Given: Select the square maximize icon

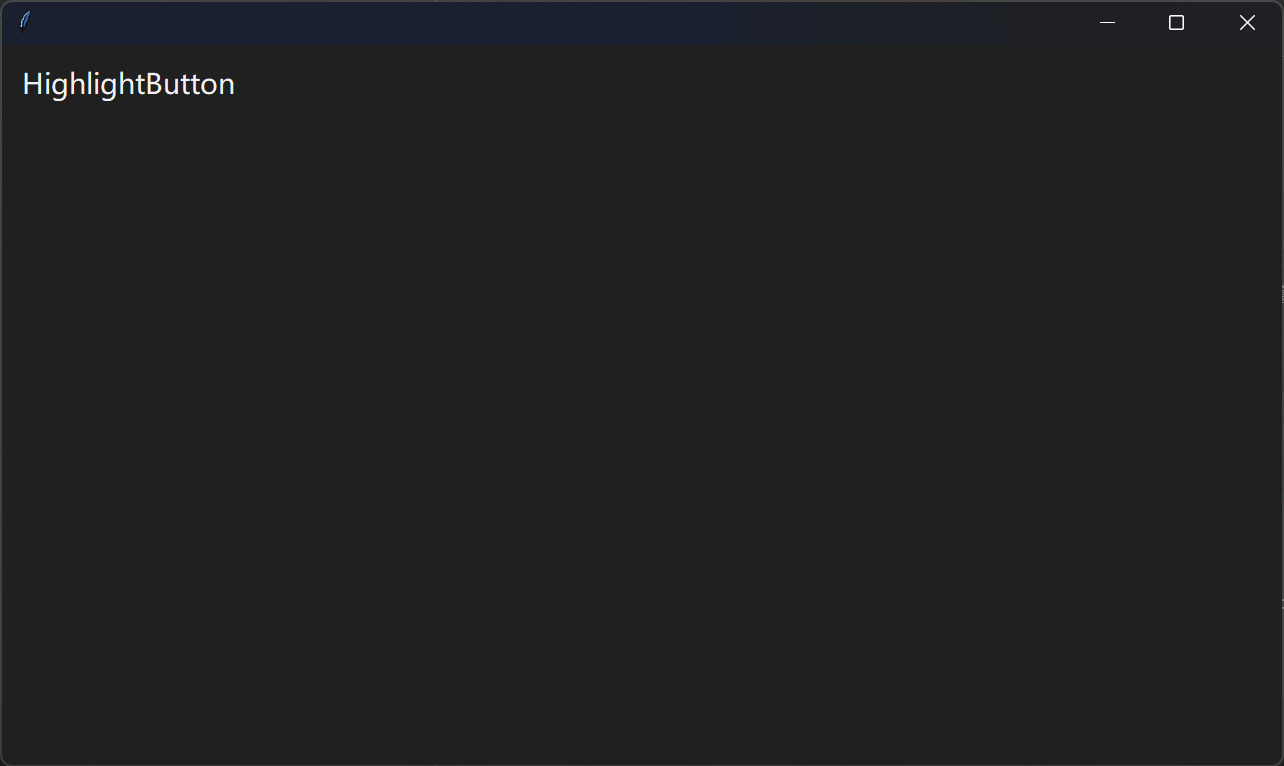Looking at the screenshot, I should click(1176, 22).
